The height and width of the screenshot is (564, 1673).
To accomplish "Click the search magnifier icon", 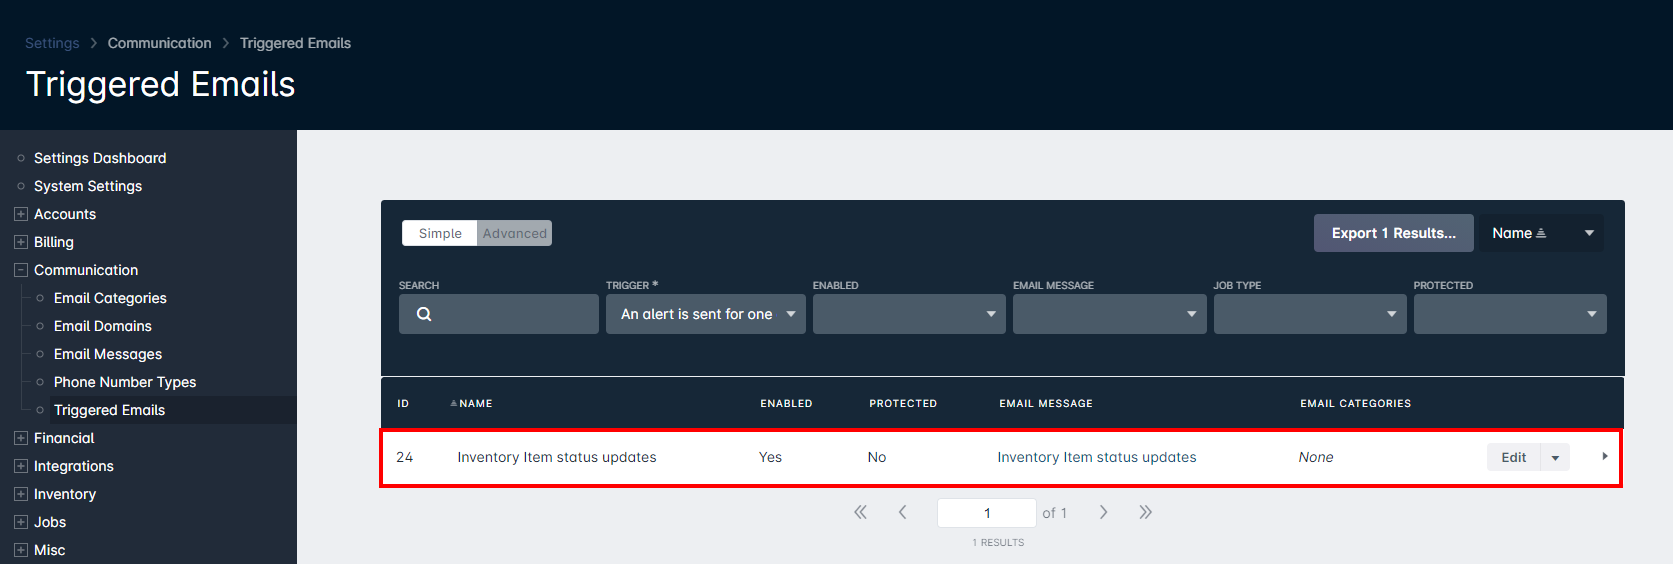I will pos(424,314).
